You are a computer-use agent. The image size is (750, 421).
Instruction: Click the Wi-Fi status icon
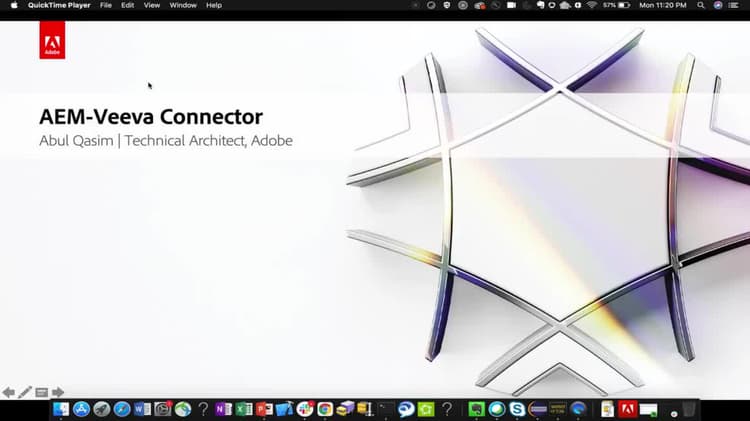click(x=592, y=5)
